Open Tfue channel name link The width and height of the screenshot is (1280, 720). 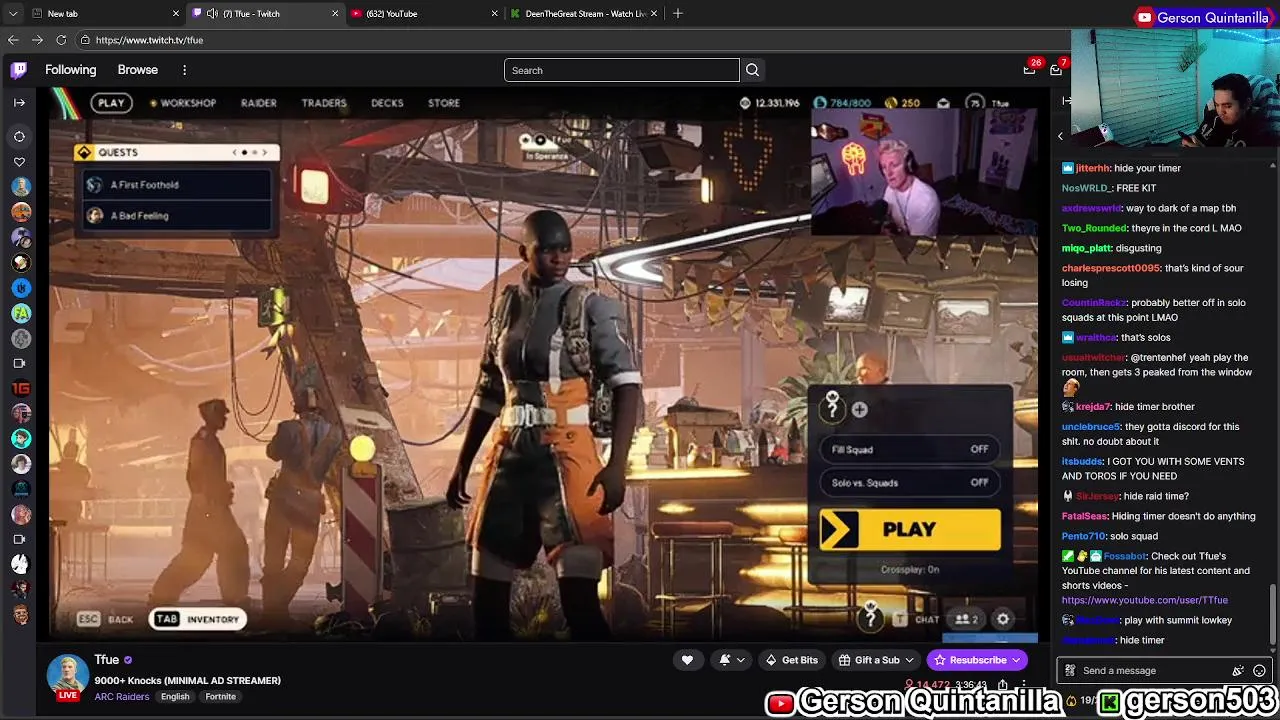coord(106,660)
